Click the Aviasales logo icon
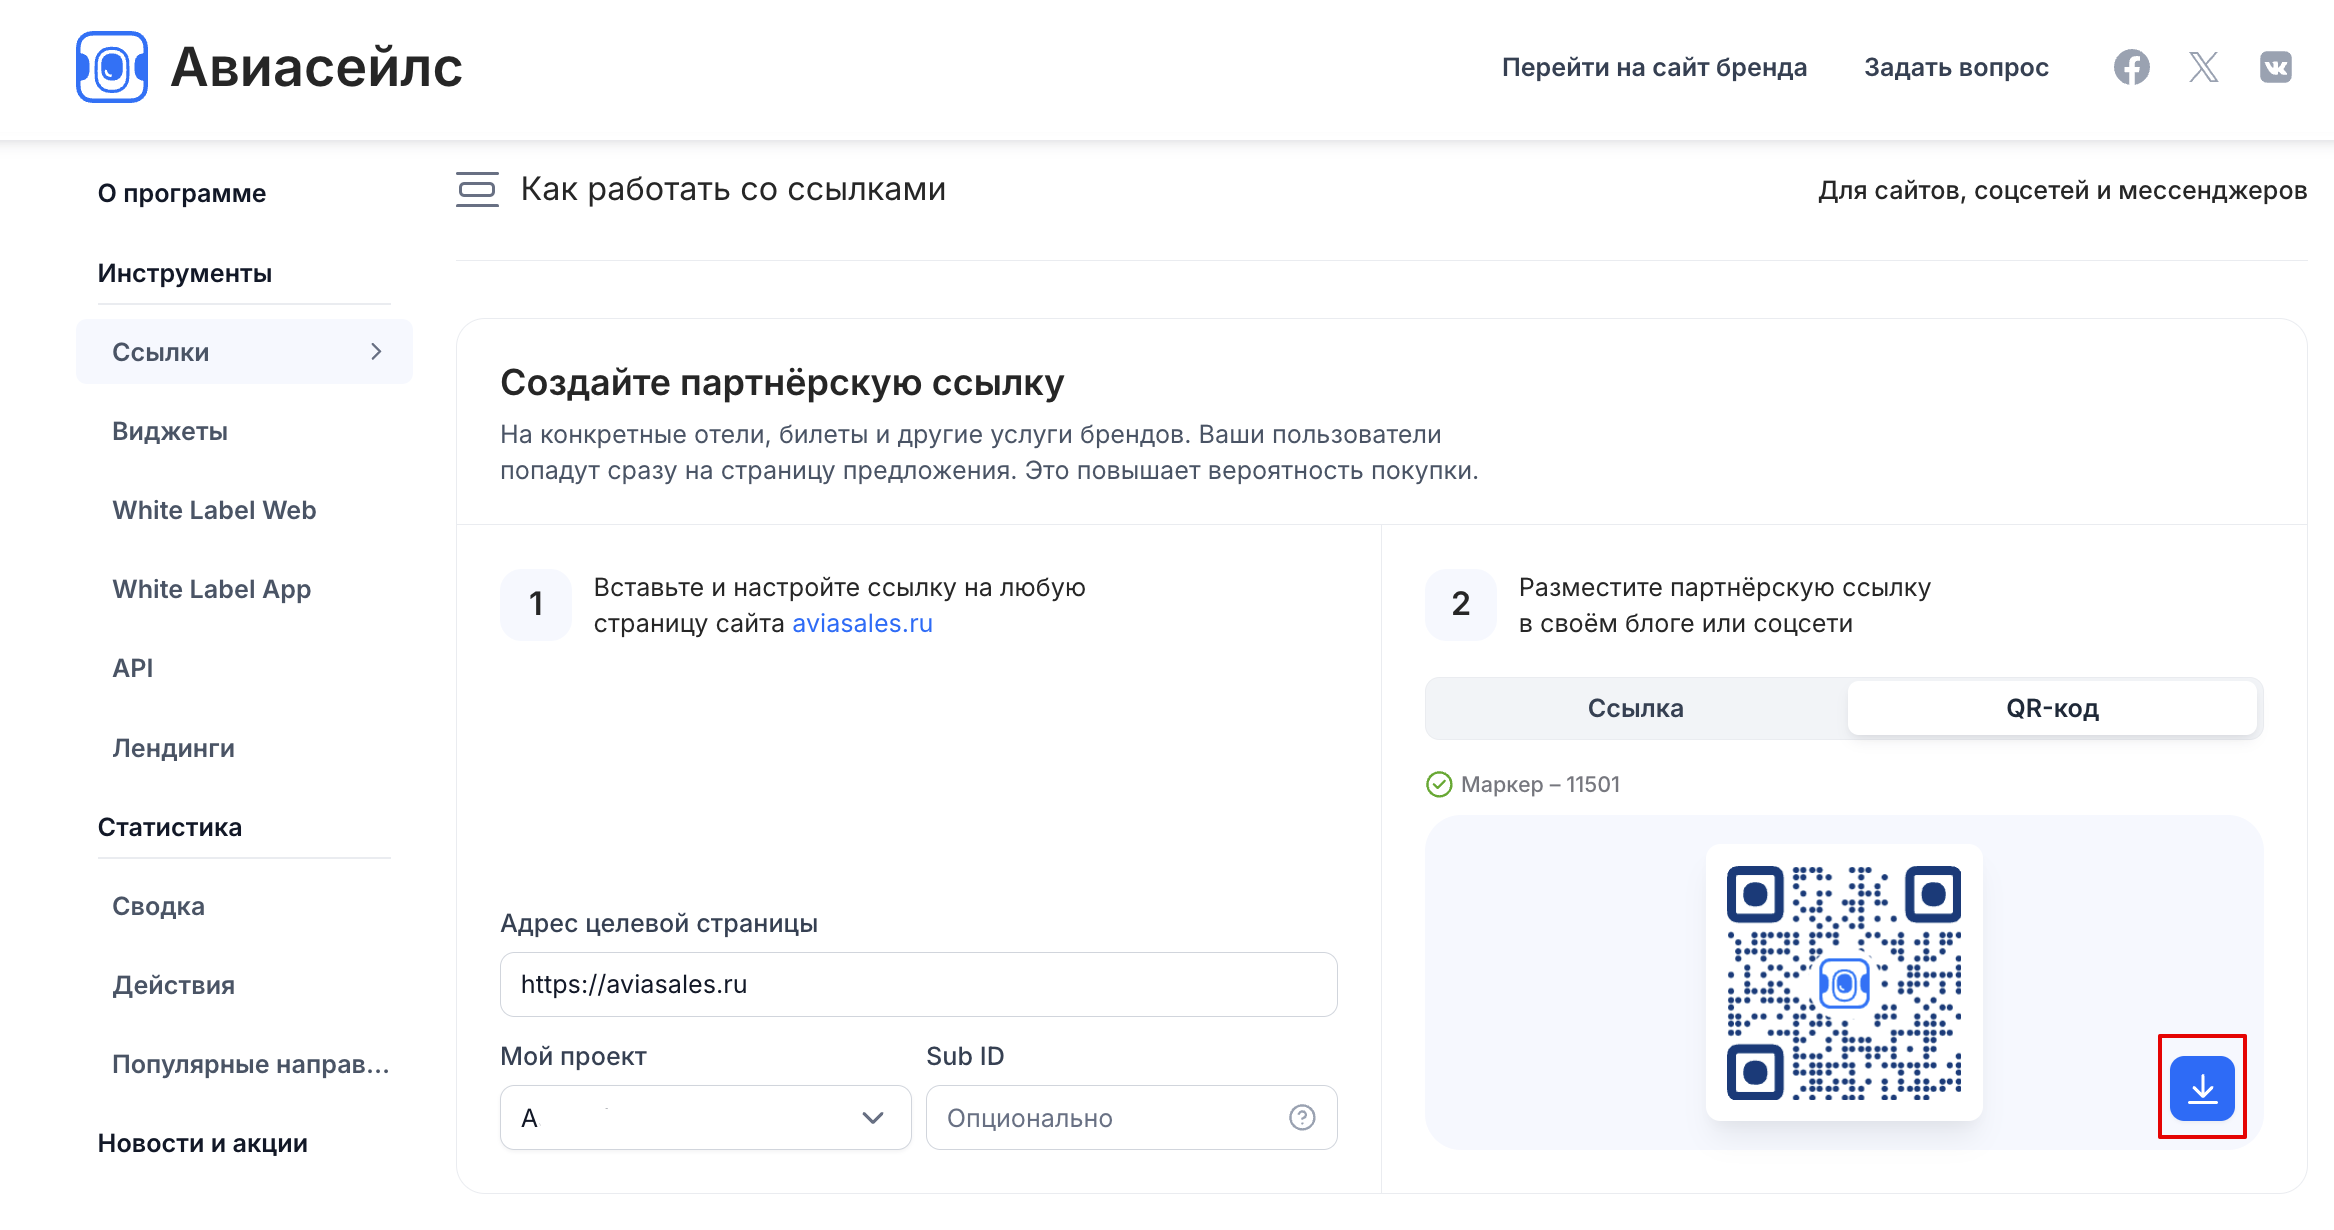The image size is (2334, 1230). 112,67
